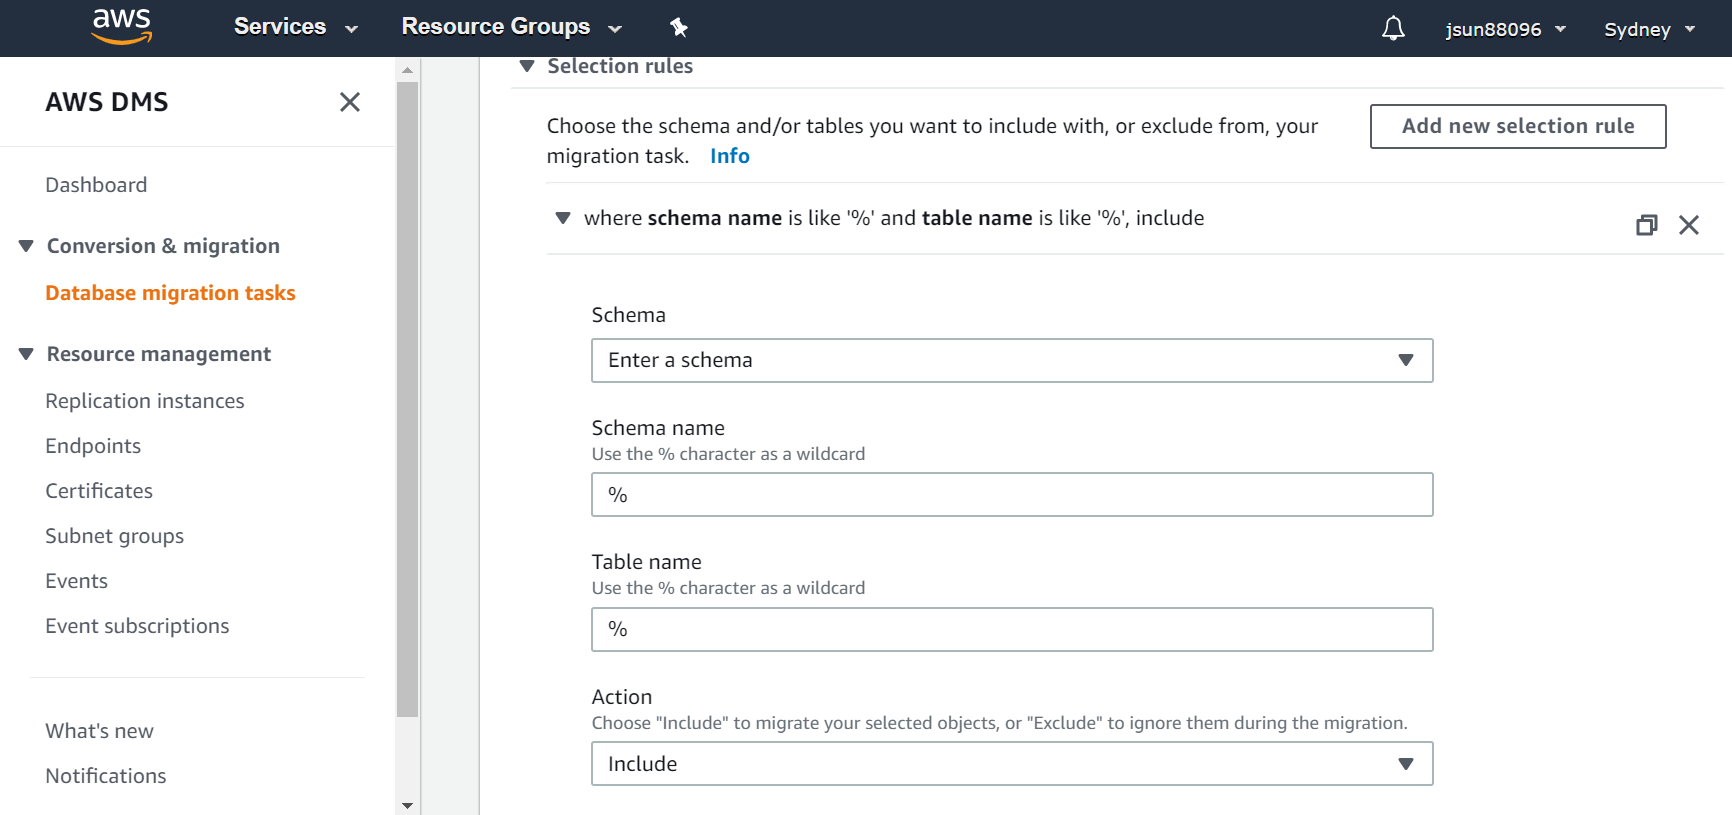Open the notifications bell icon
The height and width of the screenshot is (815, 1732).
pyautogui.click(x=1393, y=28)
